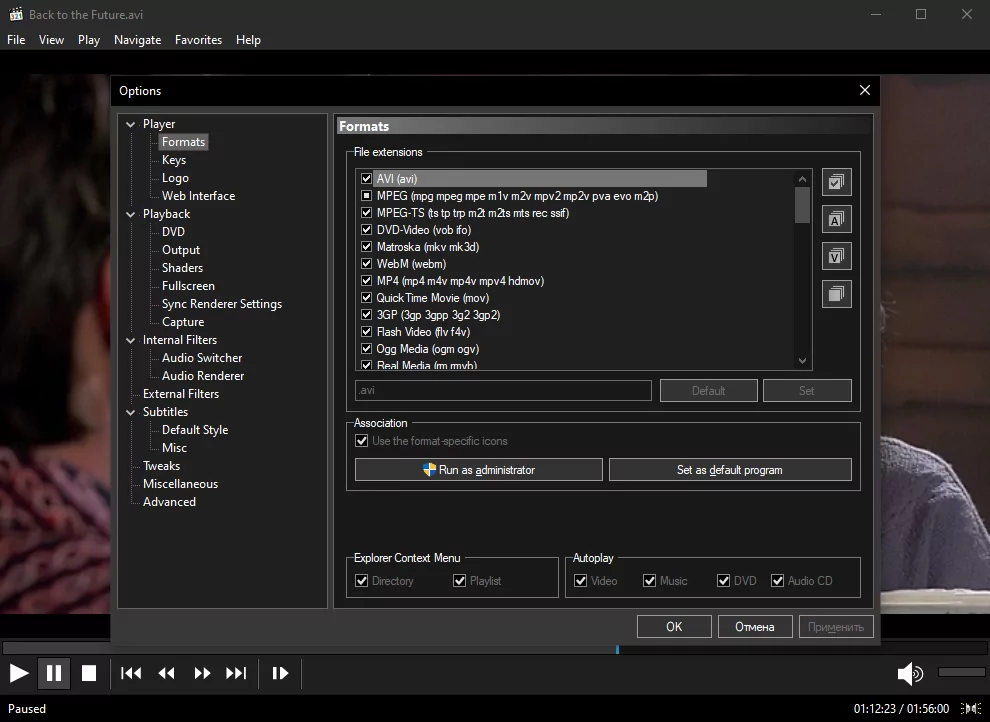Image resolution: width=990 pixels, height=722 pixels.
Task: Open Sync Renderer Settings page
Action: 222,304
